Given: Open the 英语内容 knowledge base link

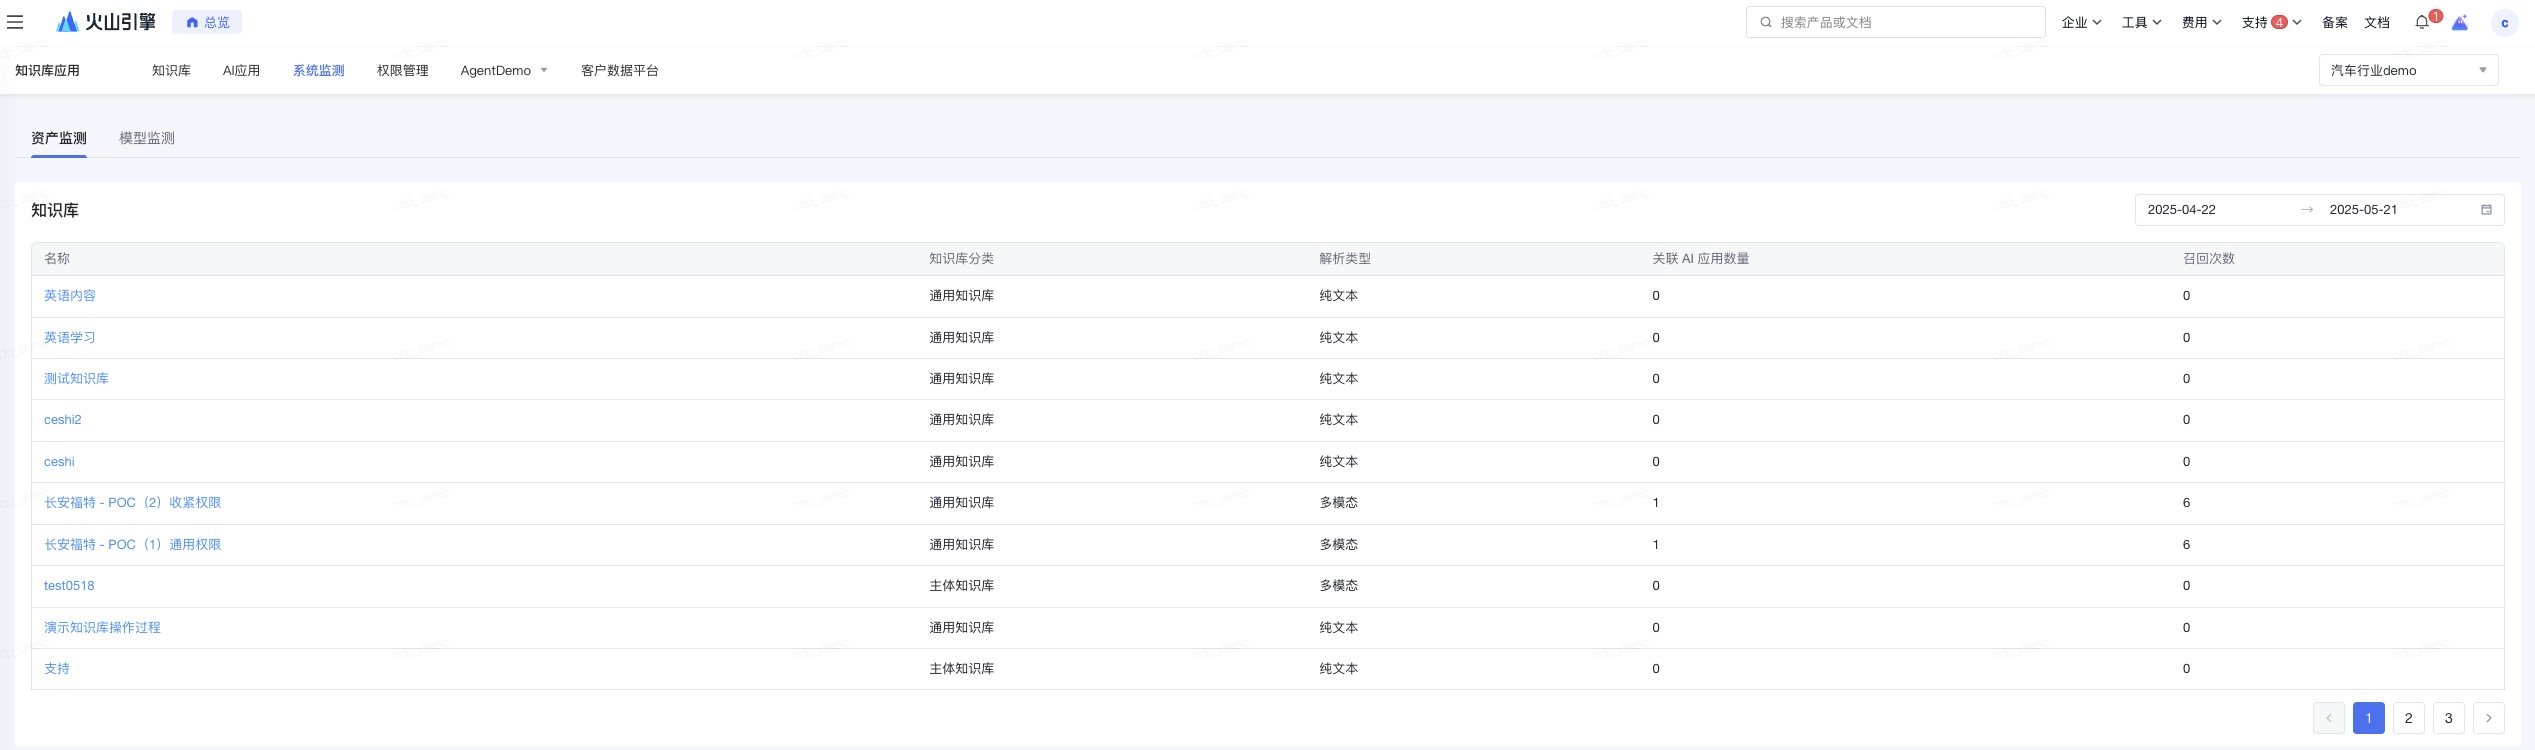Looking at the screenshot, I should [70, 295].
